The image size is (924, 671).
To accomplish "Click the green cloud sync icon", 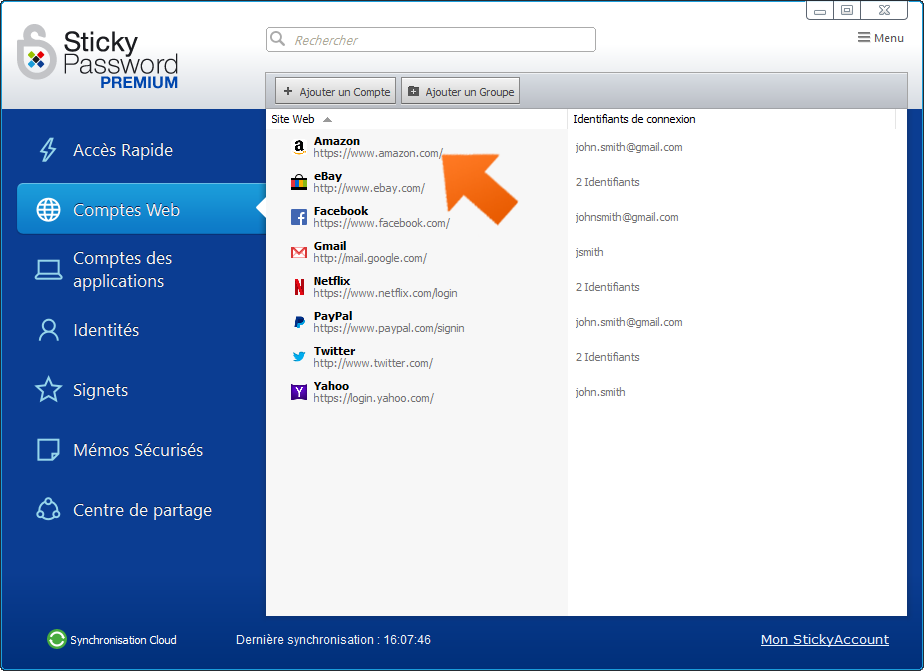I will click(57, 639).
